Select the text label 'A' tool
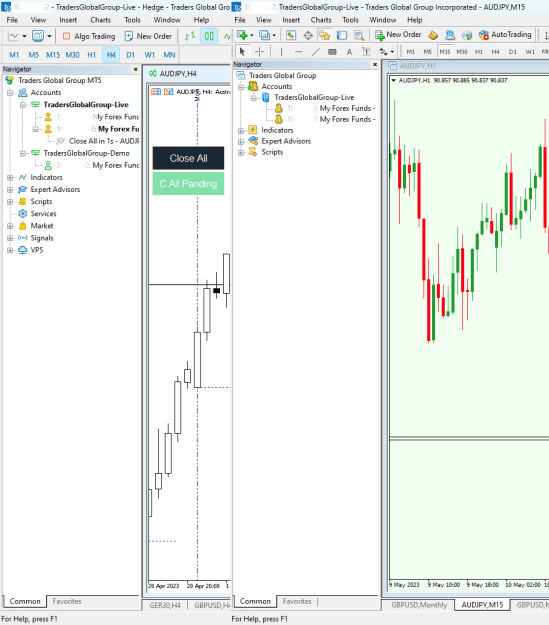 click(x=349, y=51)
